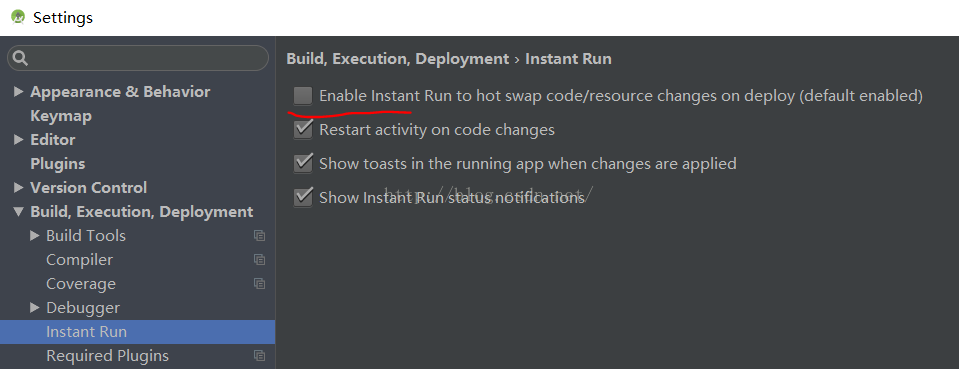Expand the Version Control node

tap(18, 187)
